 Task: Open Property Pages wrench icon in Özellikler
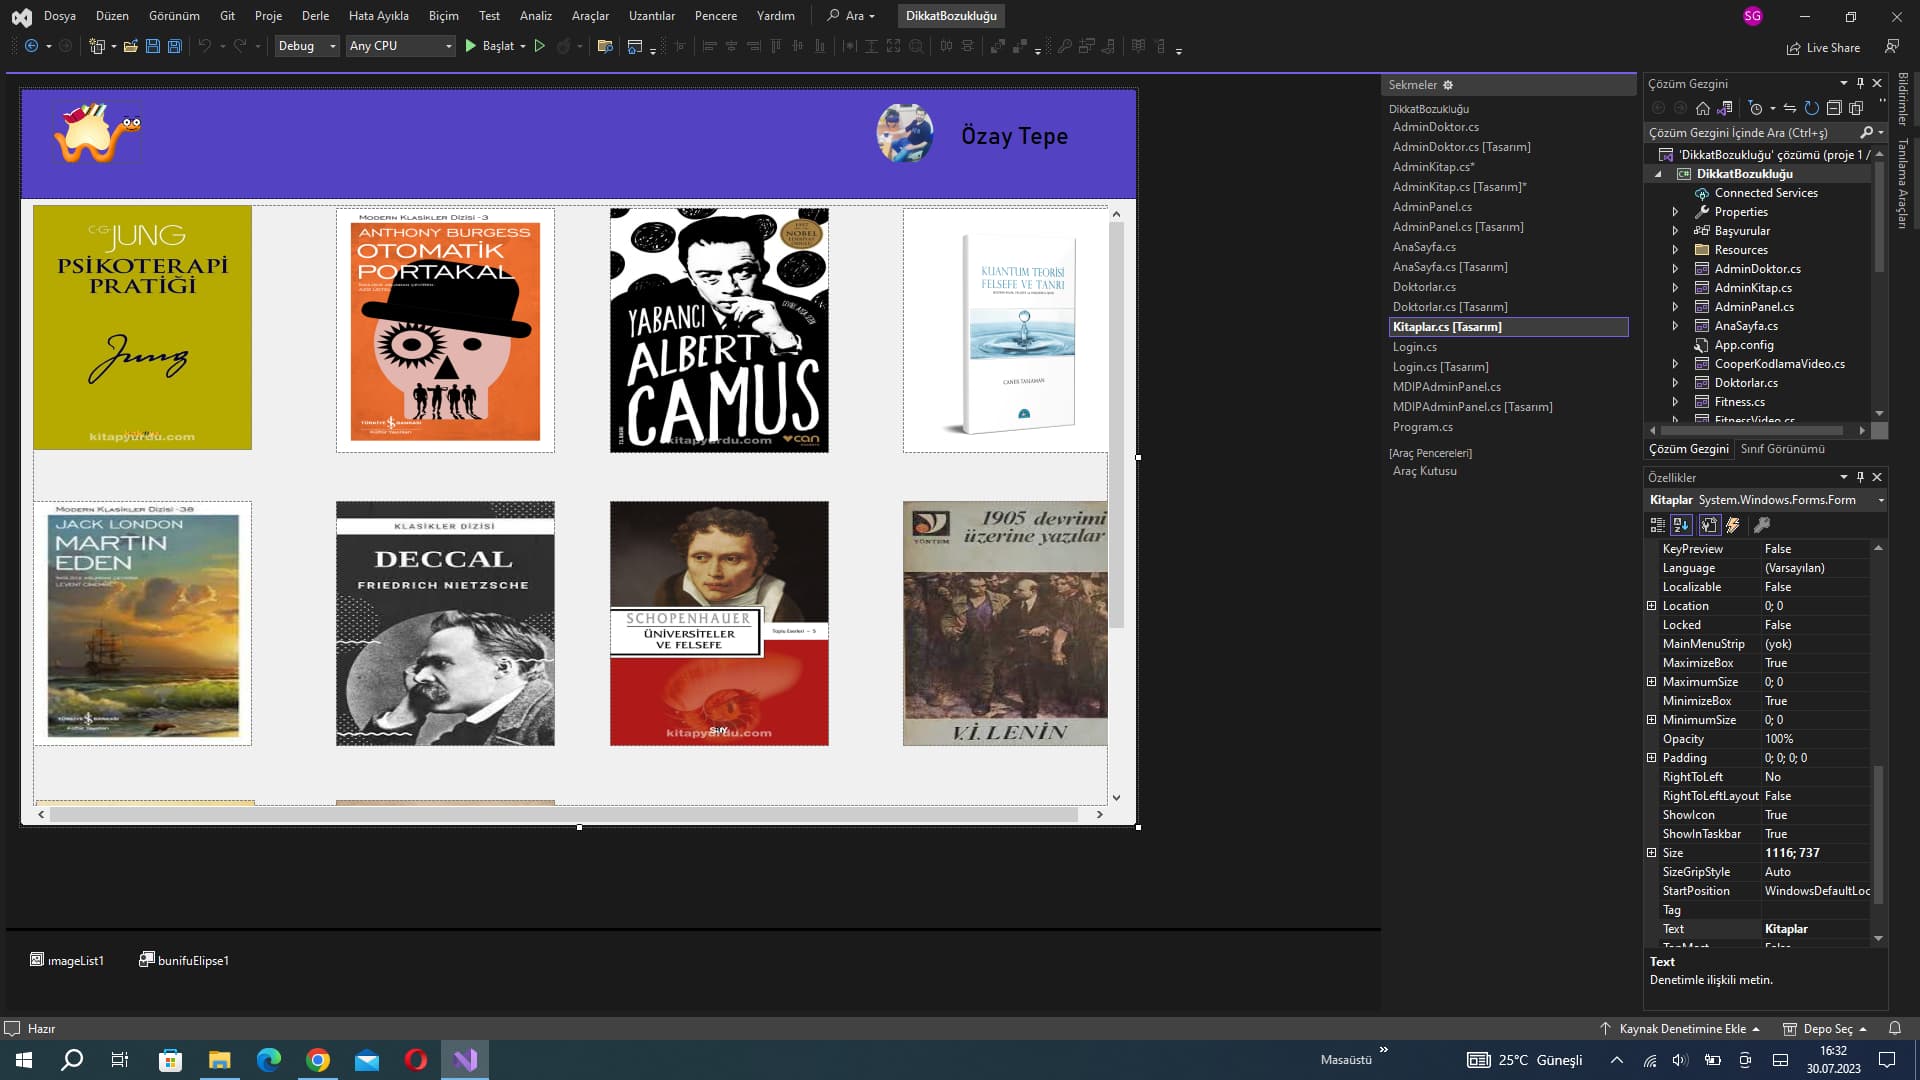click(x=1762, y=525)
